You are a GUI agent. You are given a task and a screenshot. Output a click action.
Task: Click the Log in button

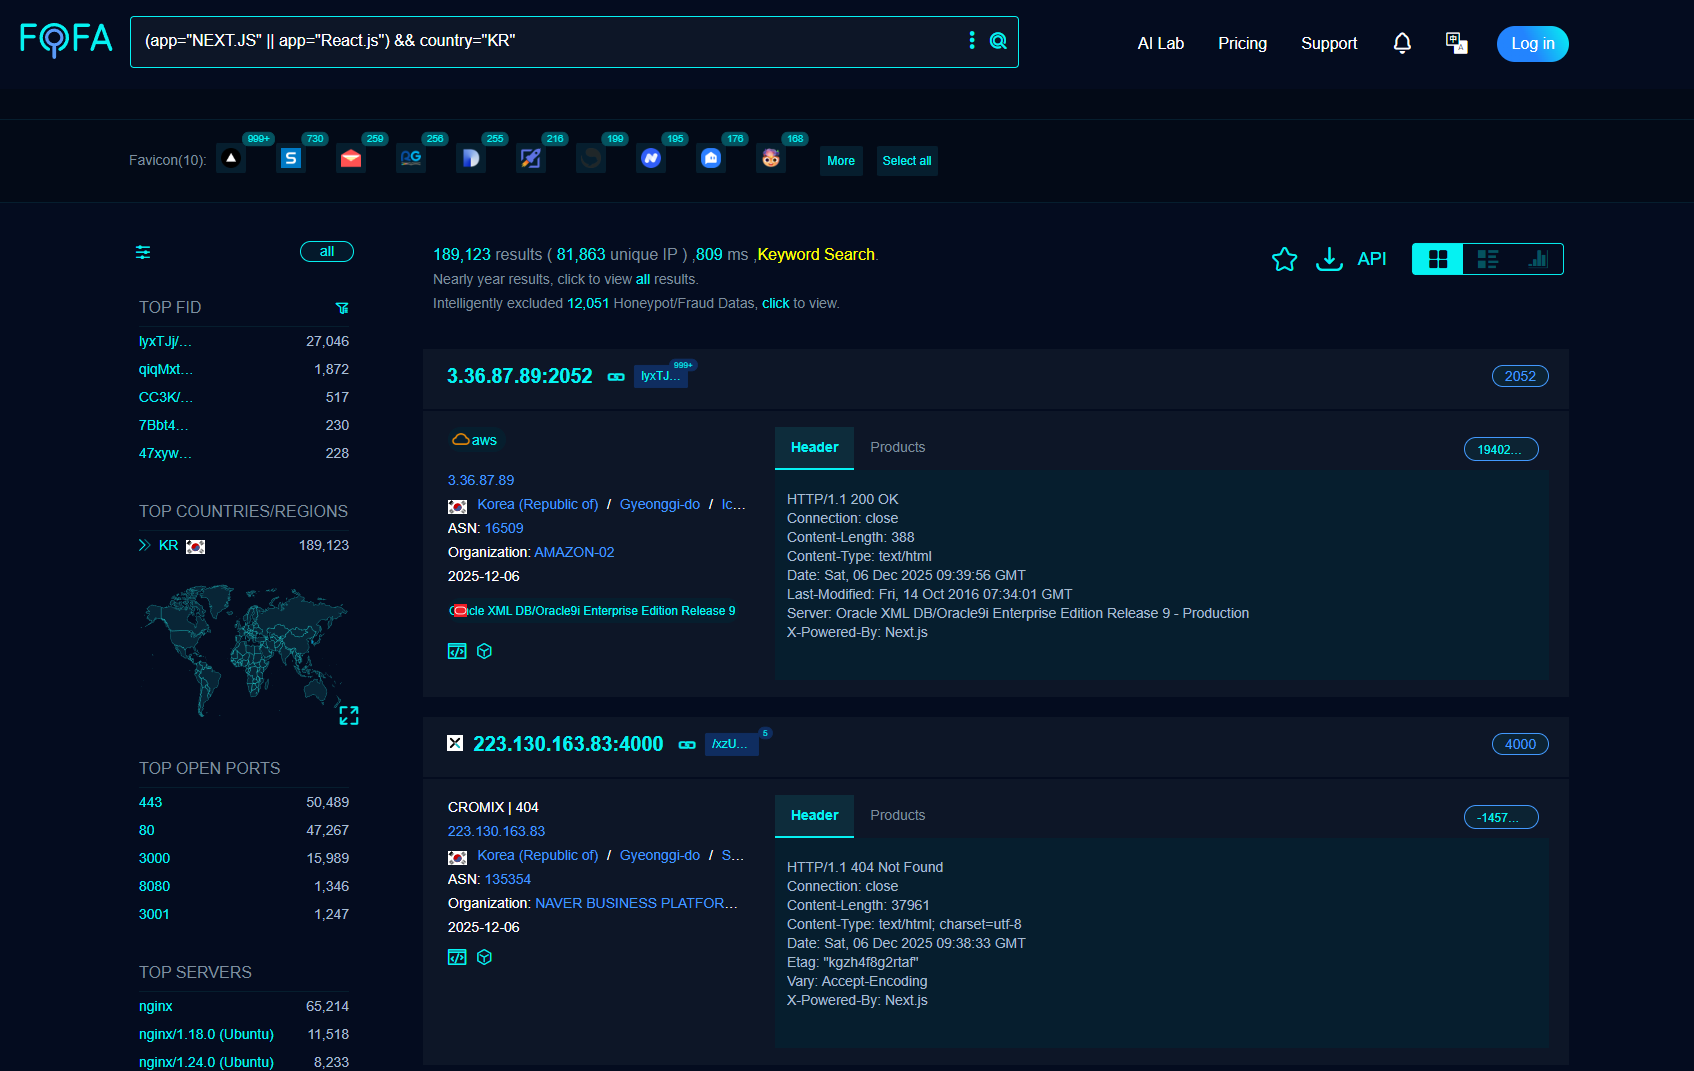[x=1532, y=43]
